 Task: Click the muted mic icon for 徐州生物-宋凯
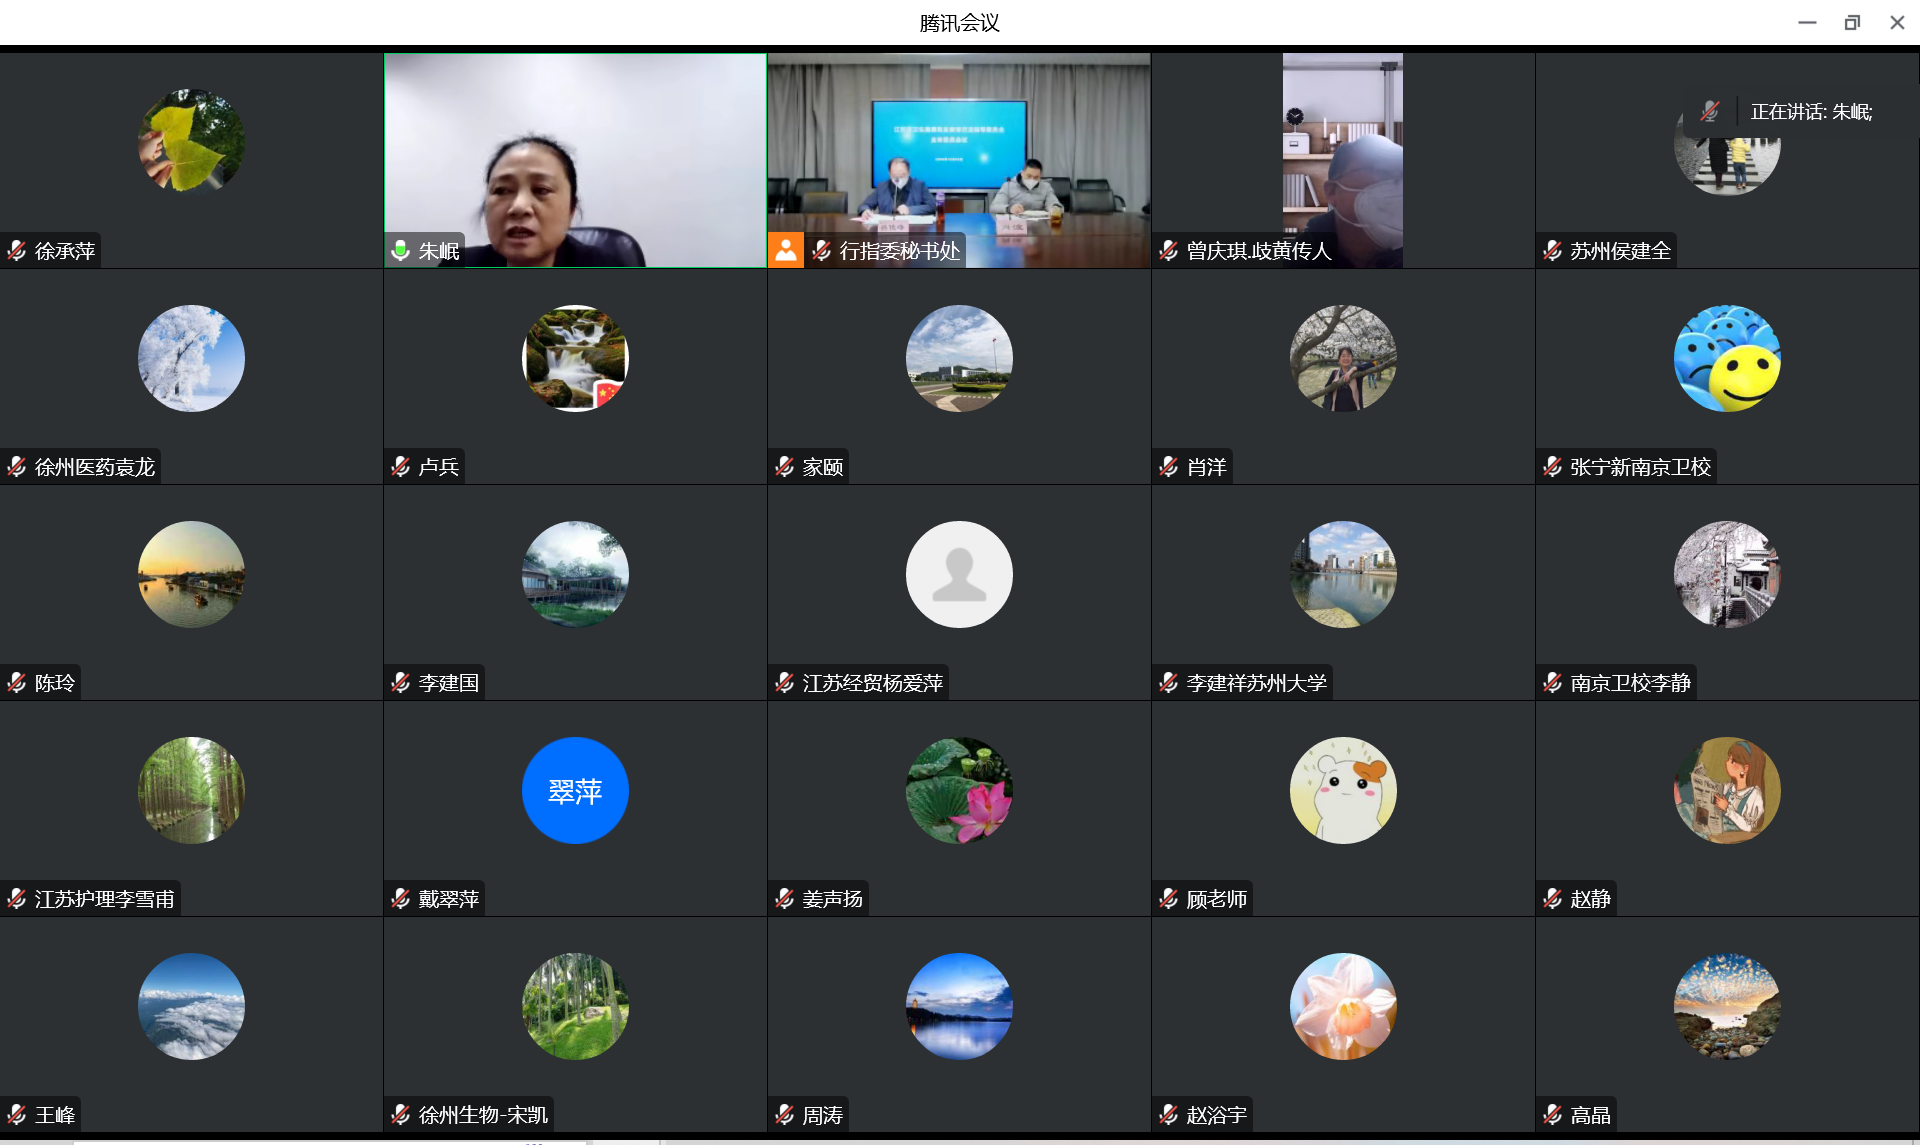[401, 1114]
